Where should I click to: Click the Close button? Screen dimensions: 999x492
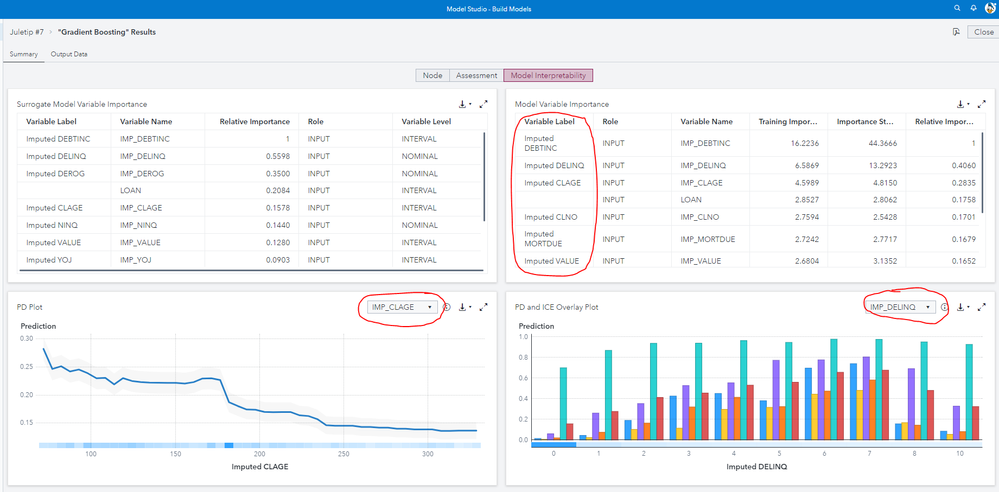click(982, 32)
